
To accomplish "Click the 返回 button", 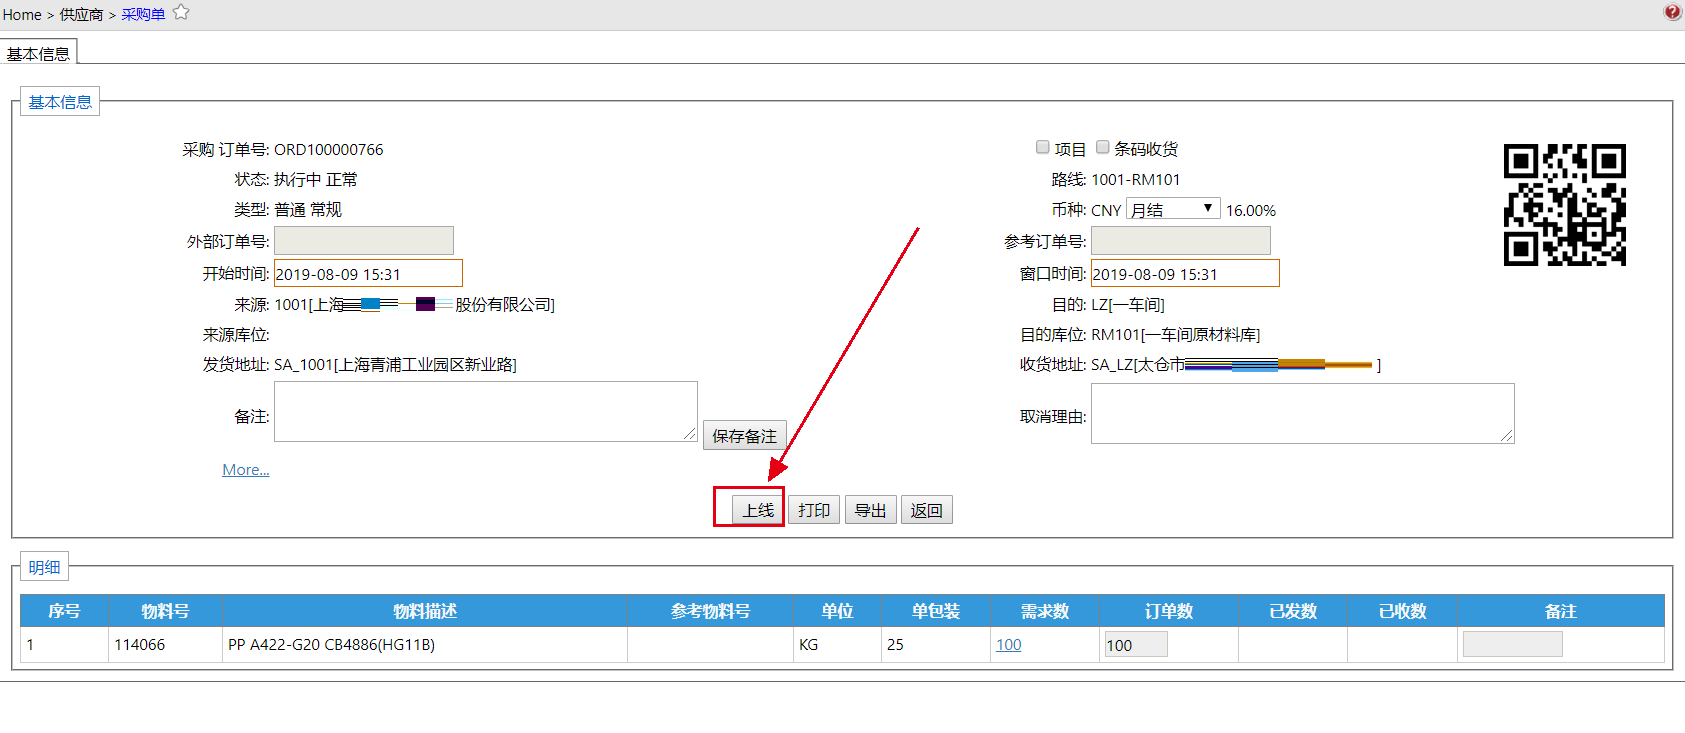I will pos(926,510).
